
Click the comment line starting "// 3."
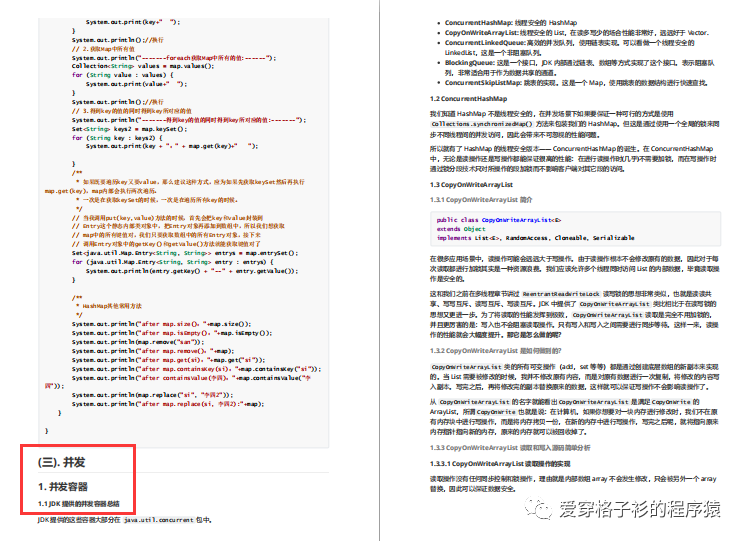coord(131,111)
